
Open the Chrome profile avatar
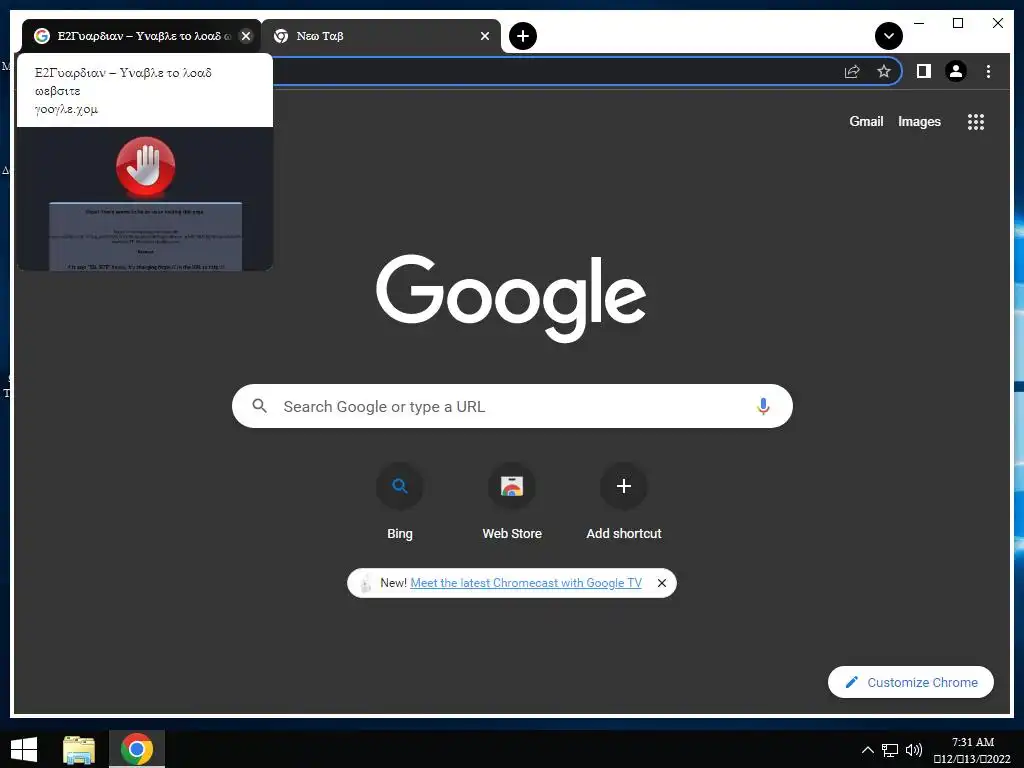pyautogui.click(x=955, y=71)
